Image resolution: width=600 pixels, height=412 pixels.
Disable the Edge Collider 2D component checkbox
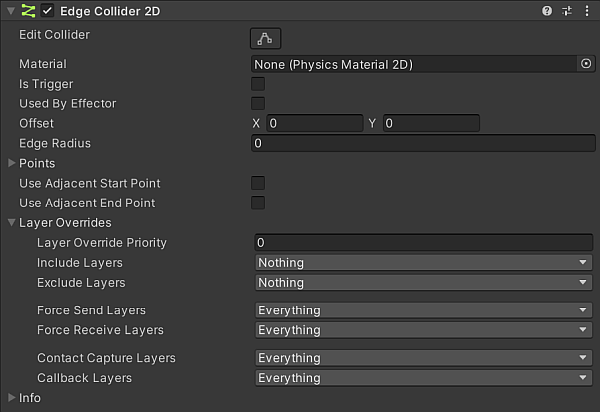point(47,10)
